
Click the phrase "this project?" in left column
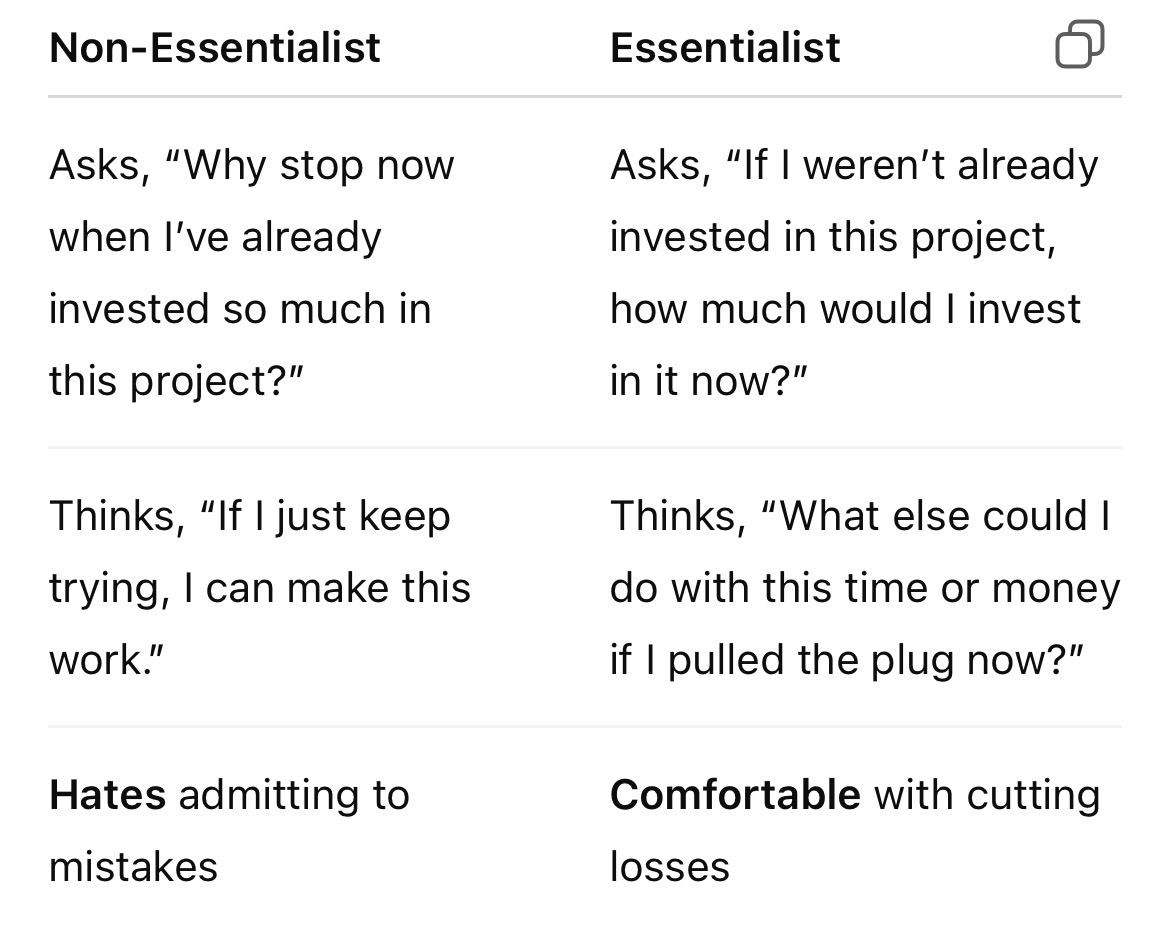[x=176, y=382]
